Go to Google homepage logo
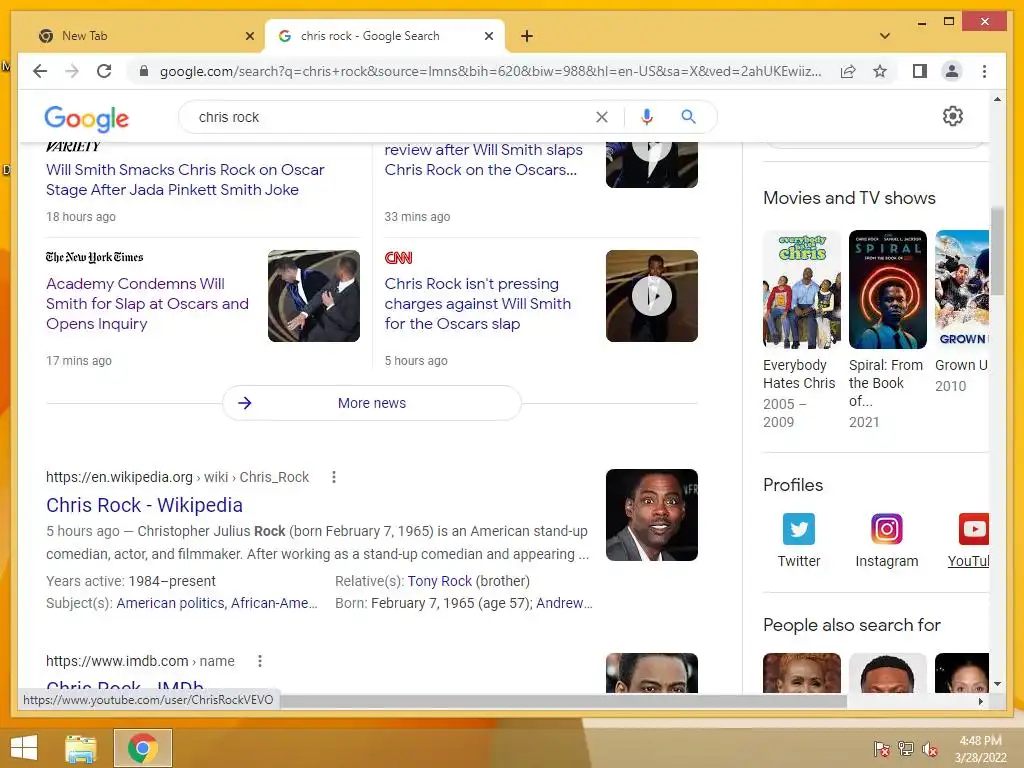The height and width of the screenshot is (768, 1024). click(x=86, y=118)
